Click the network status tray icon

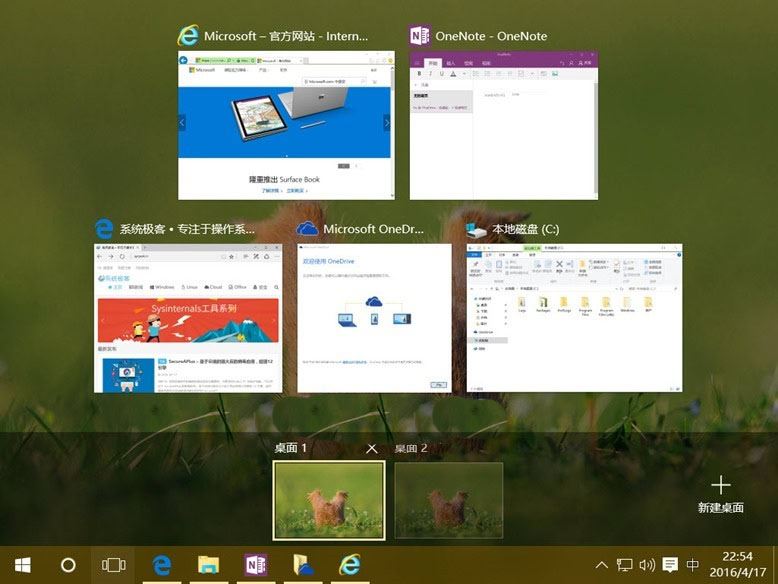(x=624, y=565)
